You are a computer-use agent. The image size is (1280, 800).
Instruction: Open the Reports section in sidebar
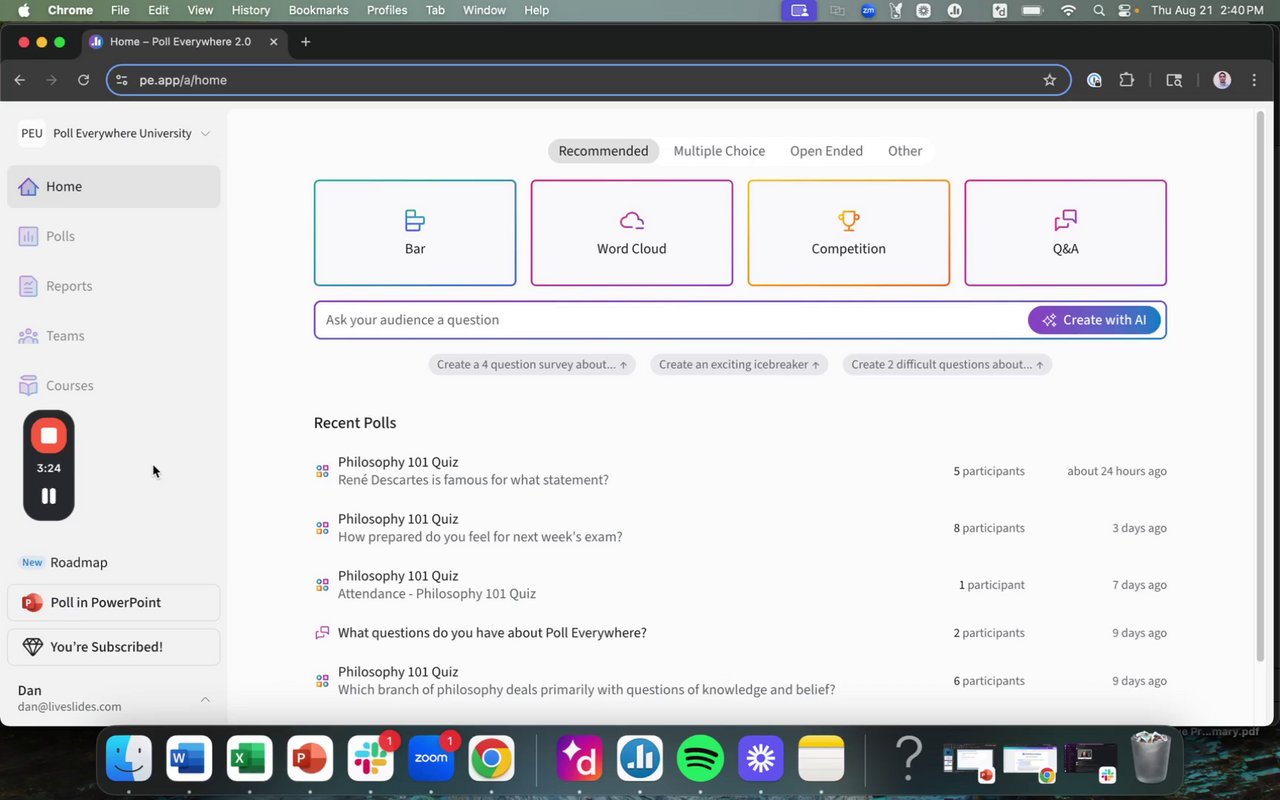(113, 286)
